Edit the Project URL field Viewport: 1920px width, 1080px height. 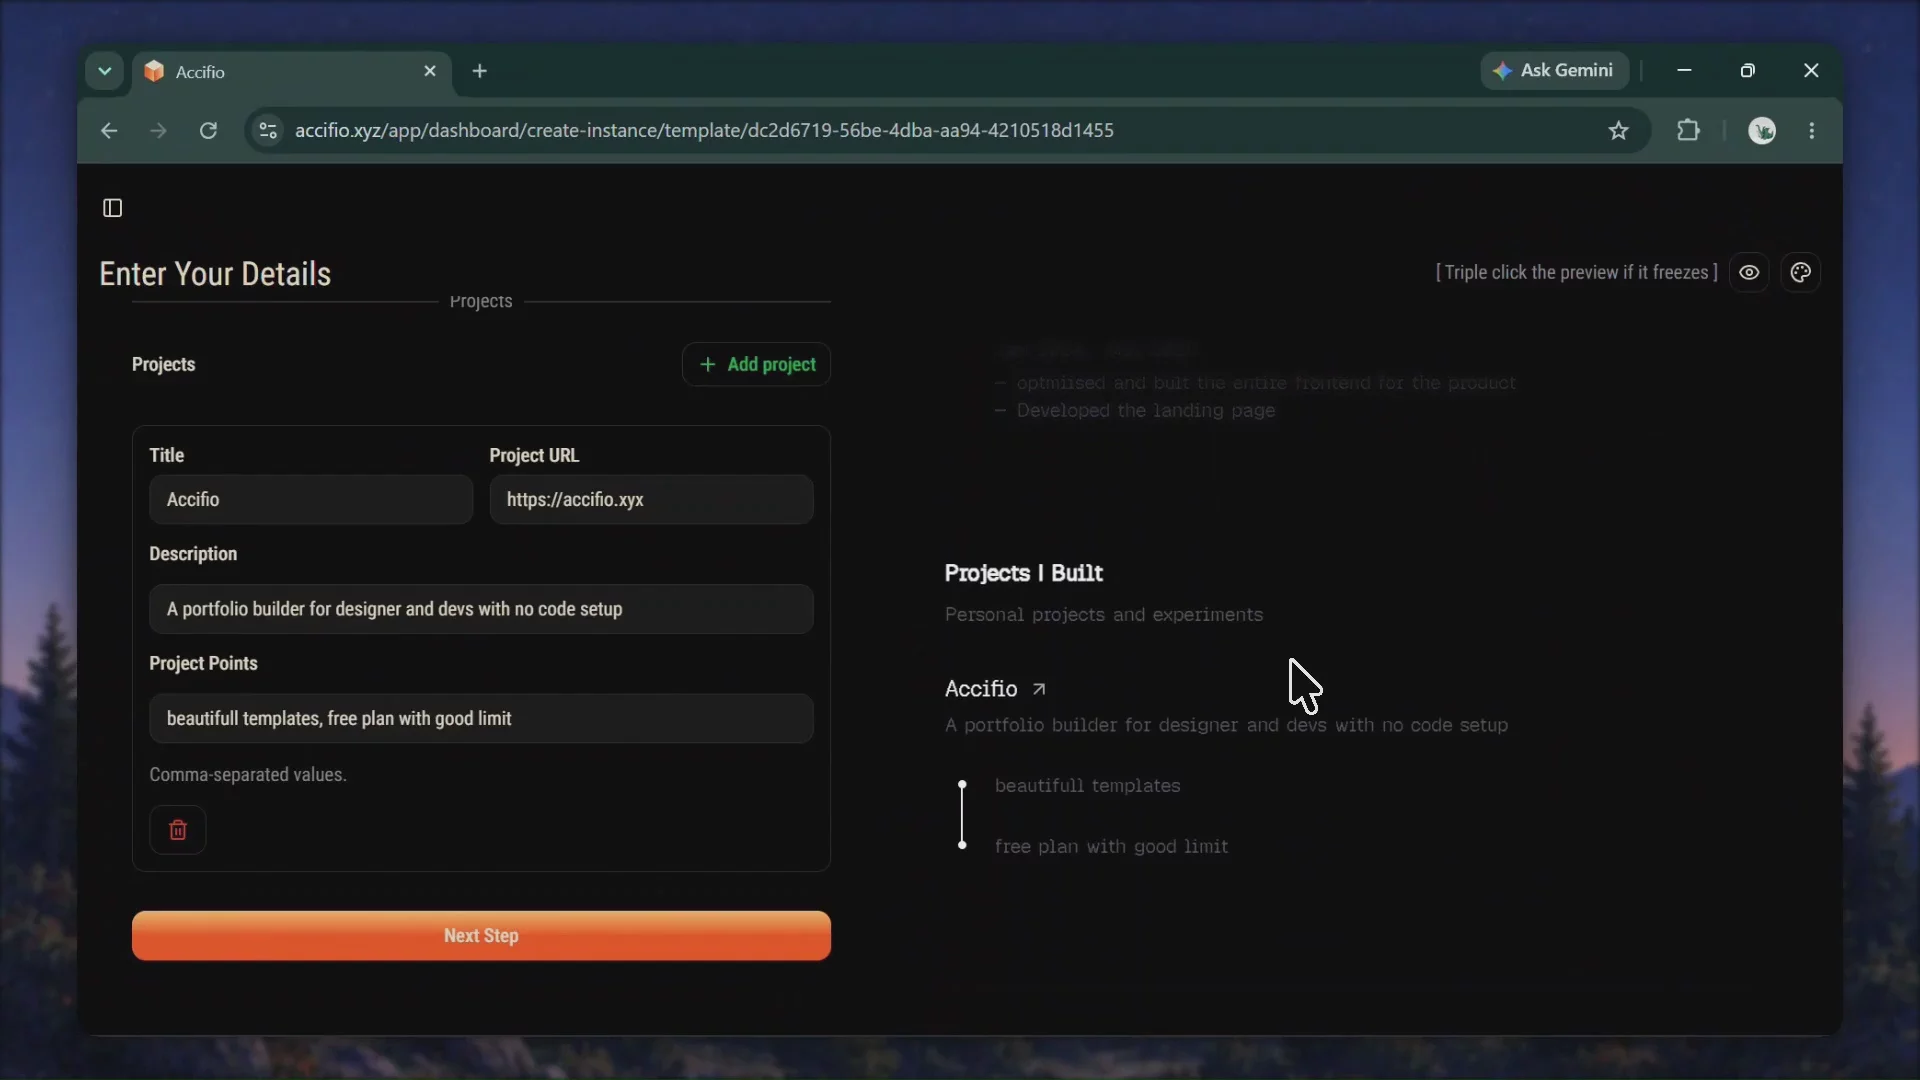(x=651, y=499)
